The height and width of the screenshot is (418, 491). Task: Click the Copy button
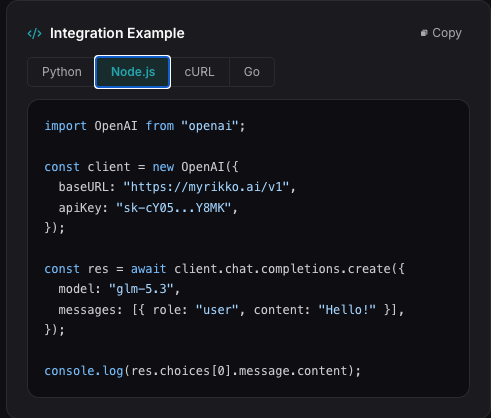tap(441, 33)
